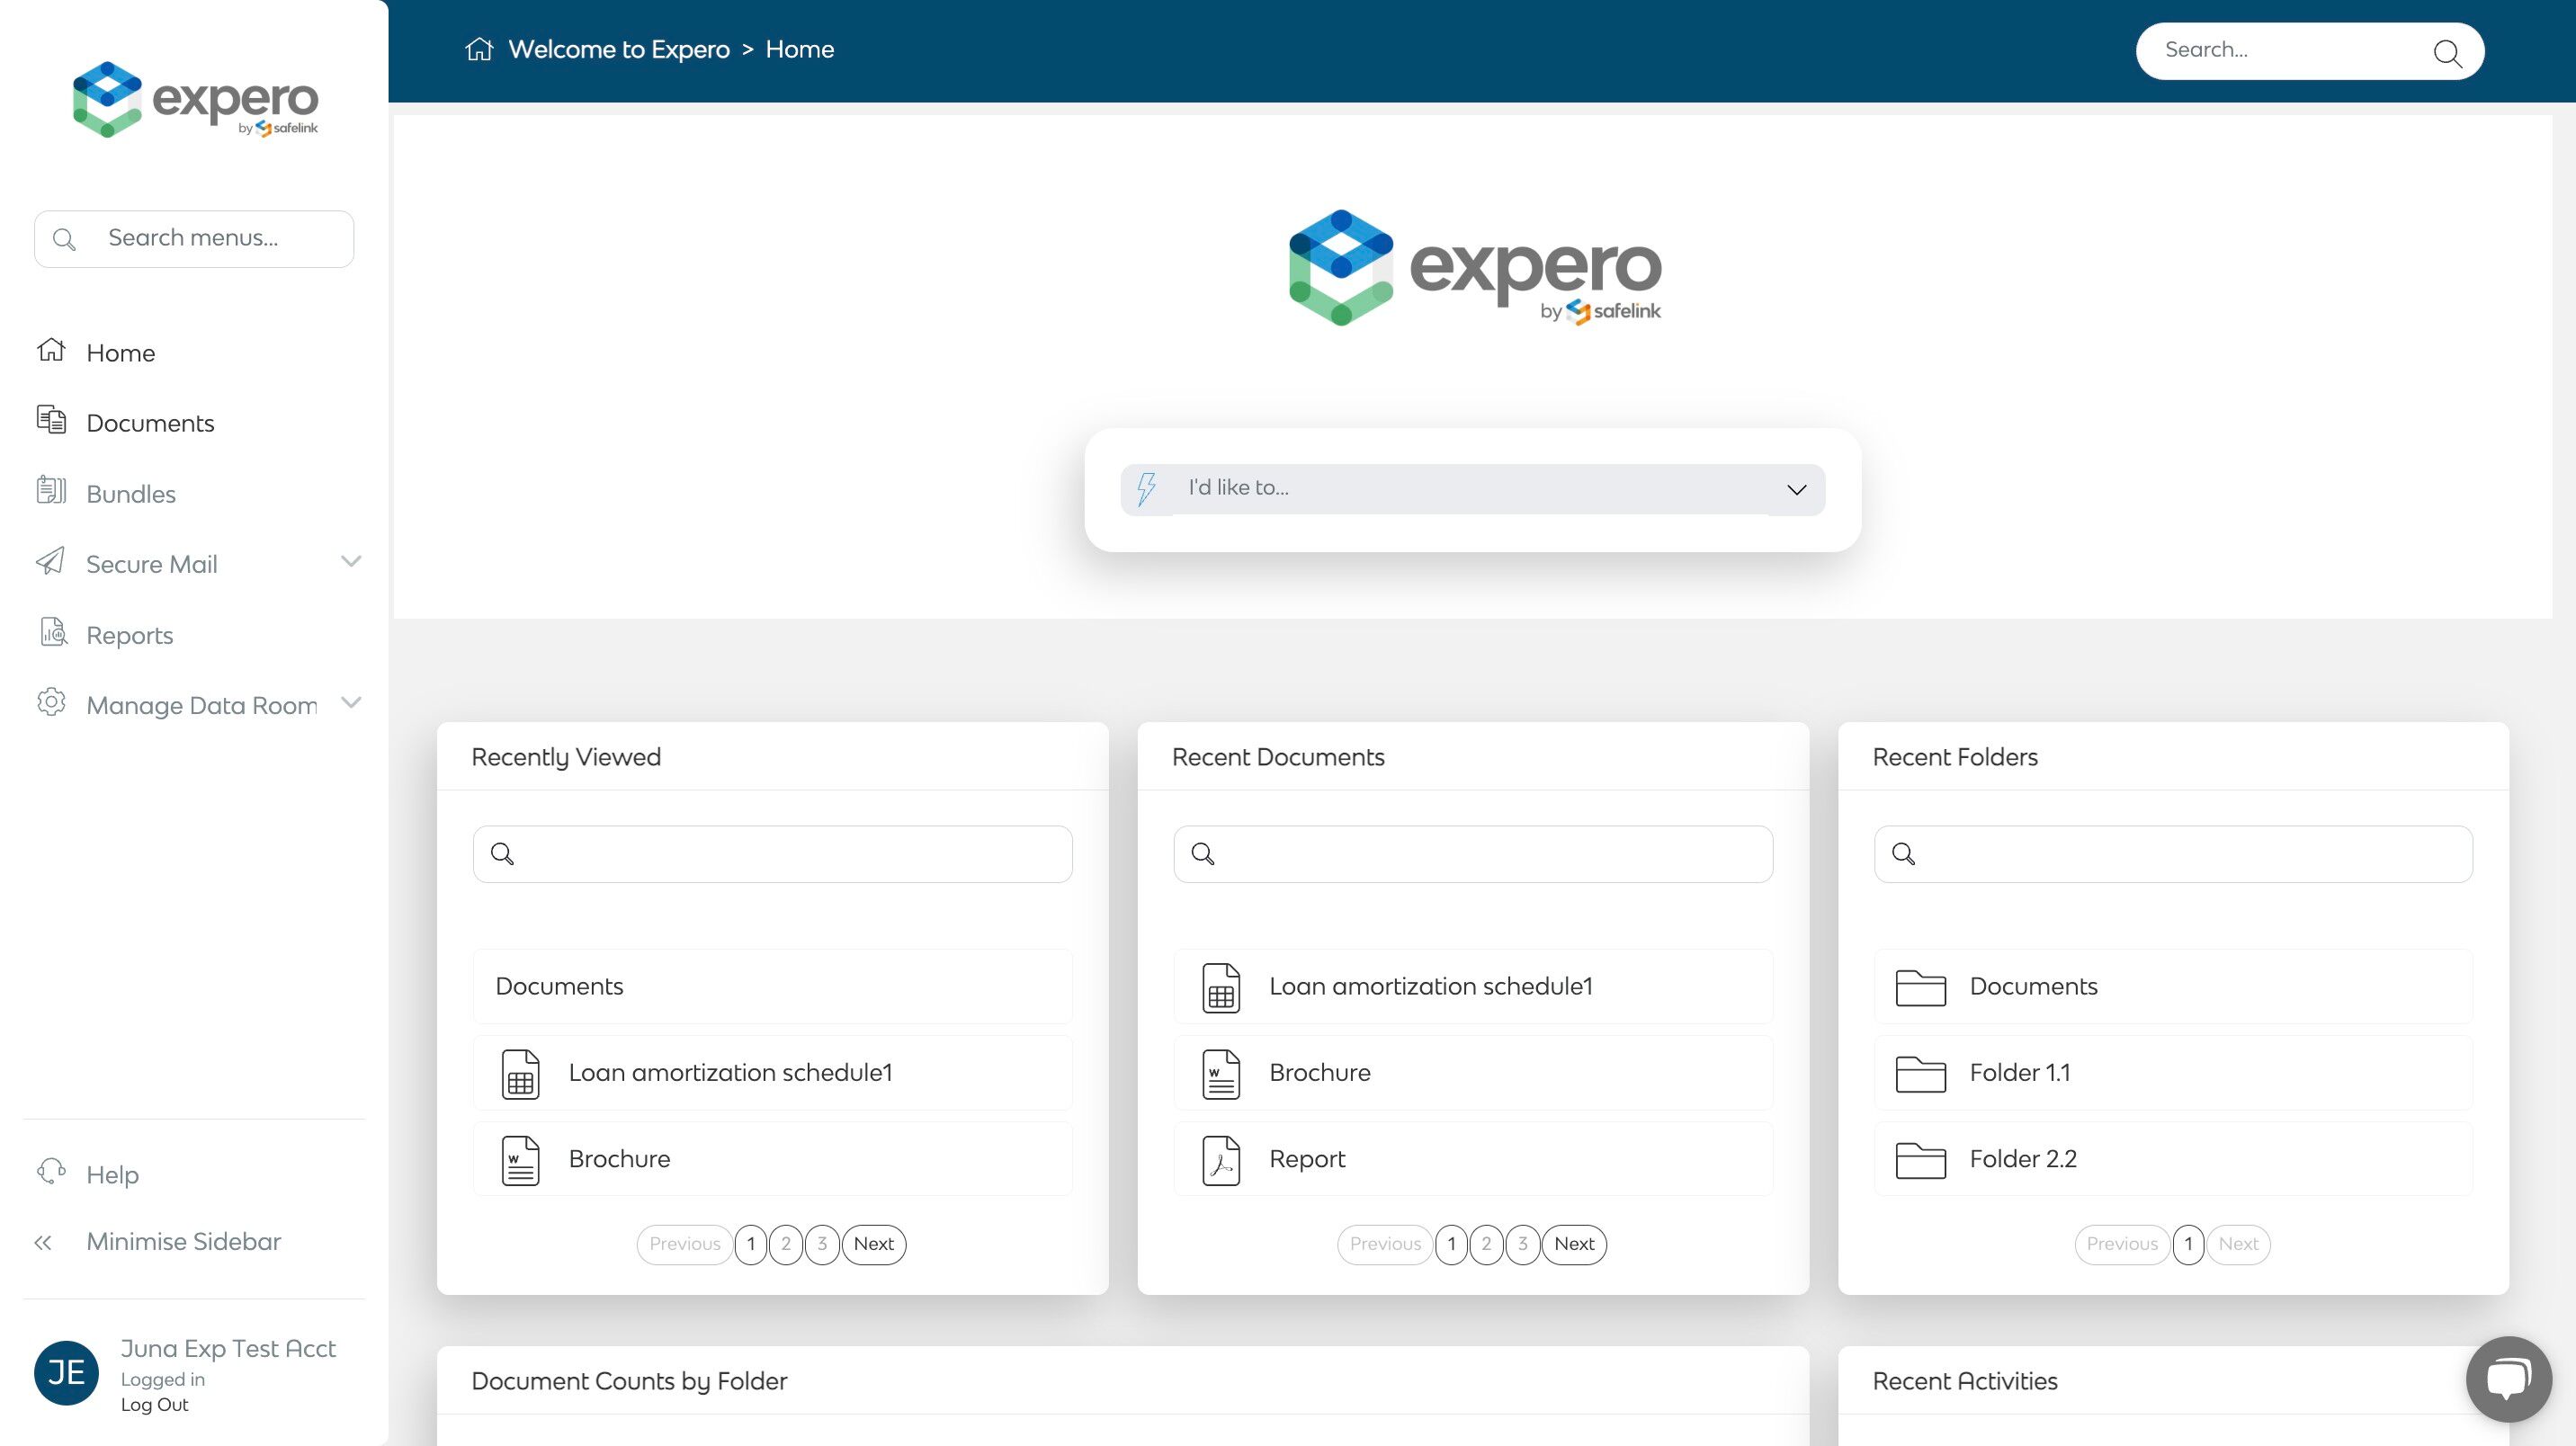Select Home in the sidebar menu

click(x=120, y=353)
